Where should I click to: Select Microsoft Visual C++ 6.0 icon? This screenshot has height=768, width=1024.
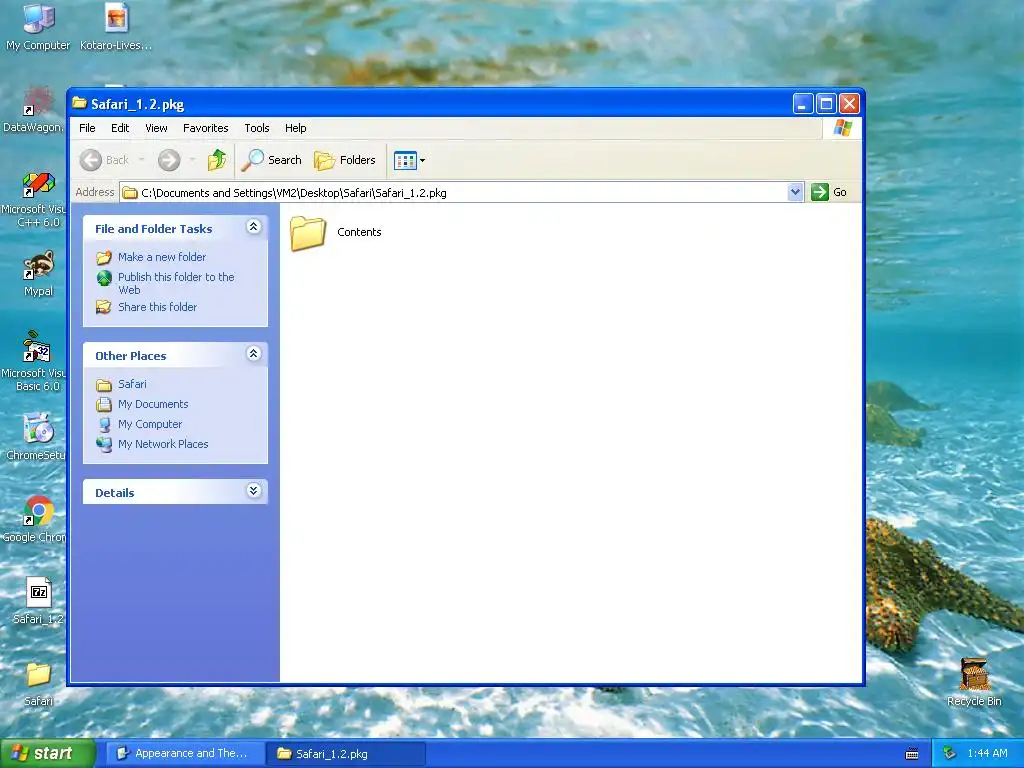(x=34, y=199)
